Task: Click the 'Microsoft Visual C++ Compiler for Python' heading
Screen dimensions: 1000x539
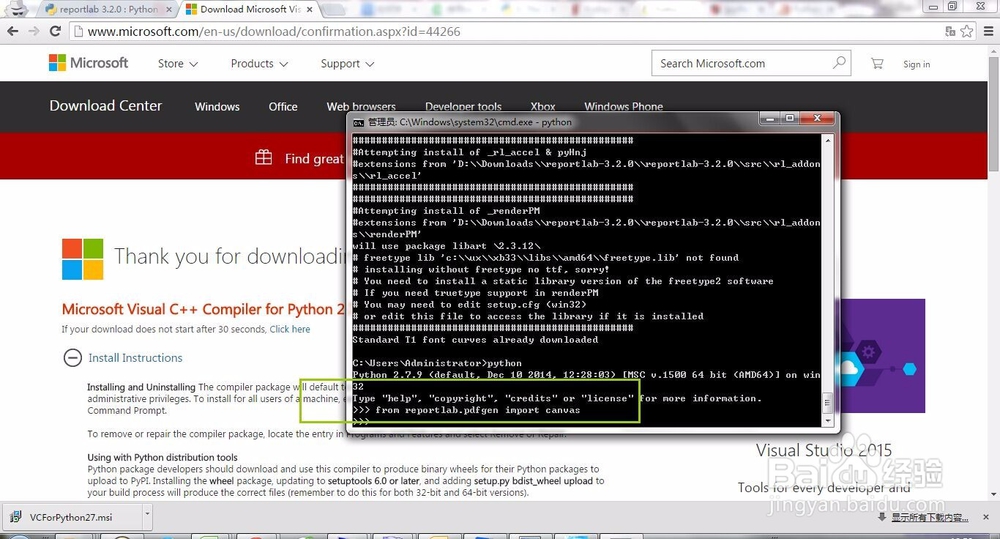Action: [x=203, y=309]
